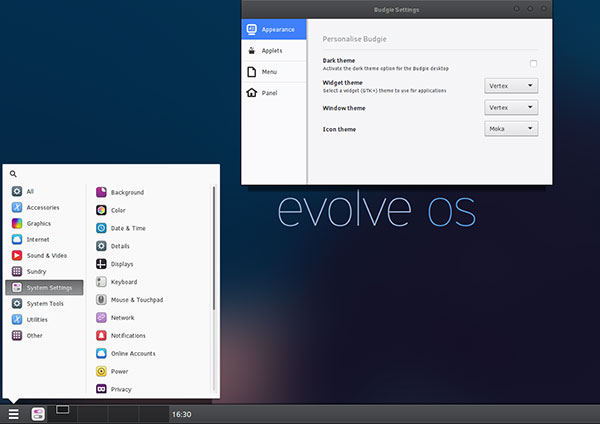Open the Color settings icon

click(x=101, y=210)
